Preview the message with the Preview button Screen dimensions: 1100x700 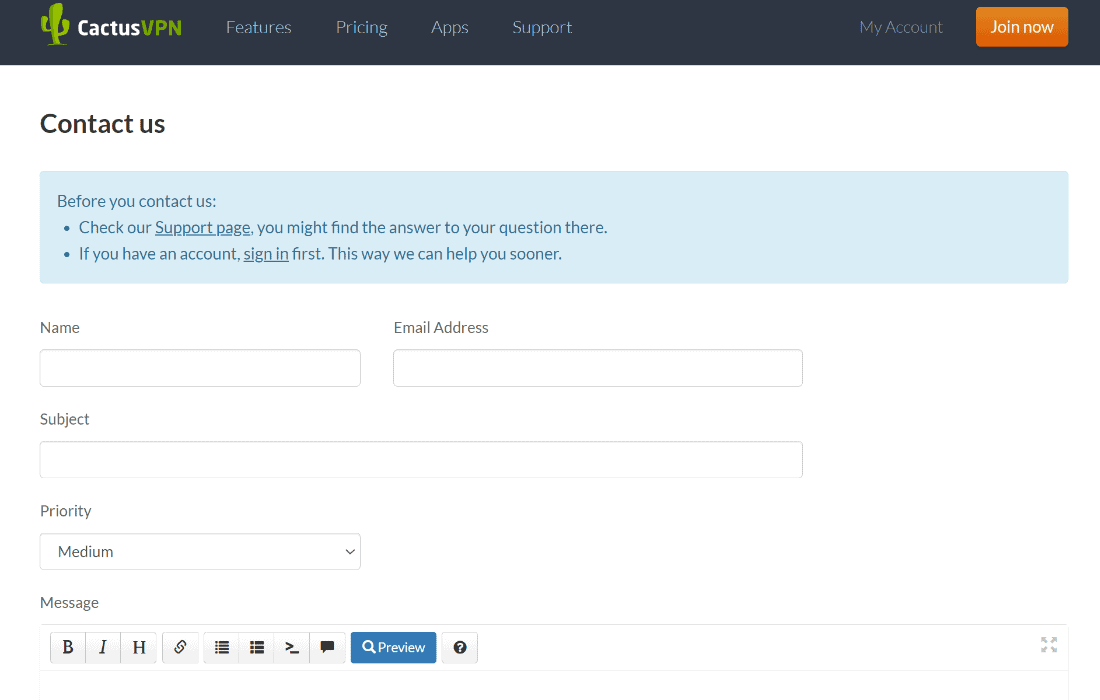(393, 648)
